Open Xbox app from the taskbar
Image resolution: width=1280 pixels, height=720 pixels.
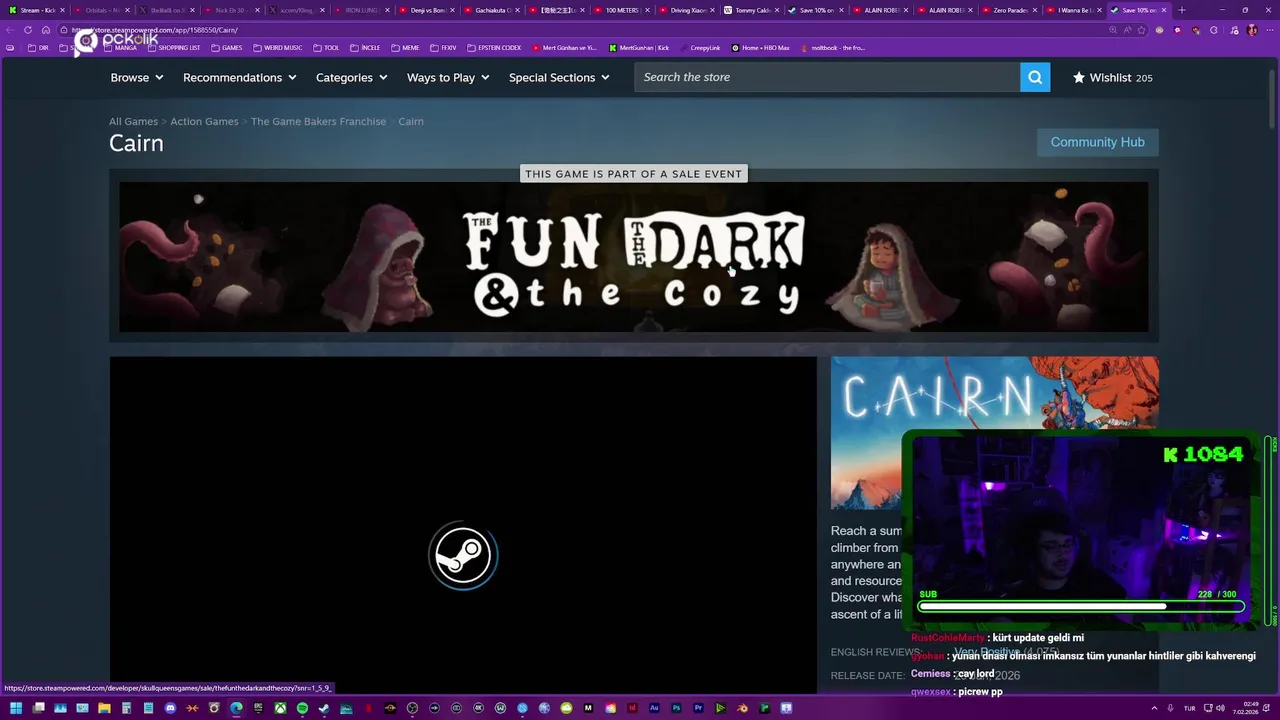[x=280, y=708]
